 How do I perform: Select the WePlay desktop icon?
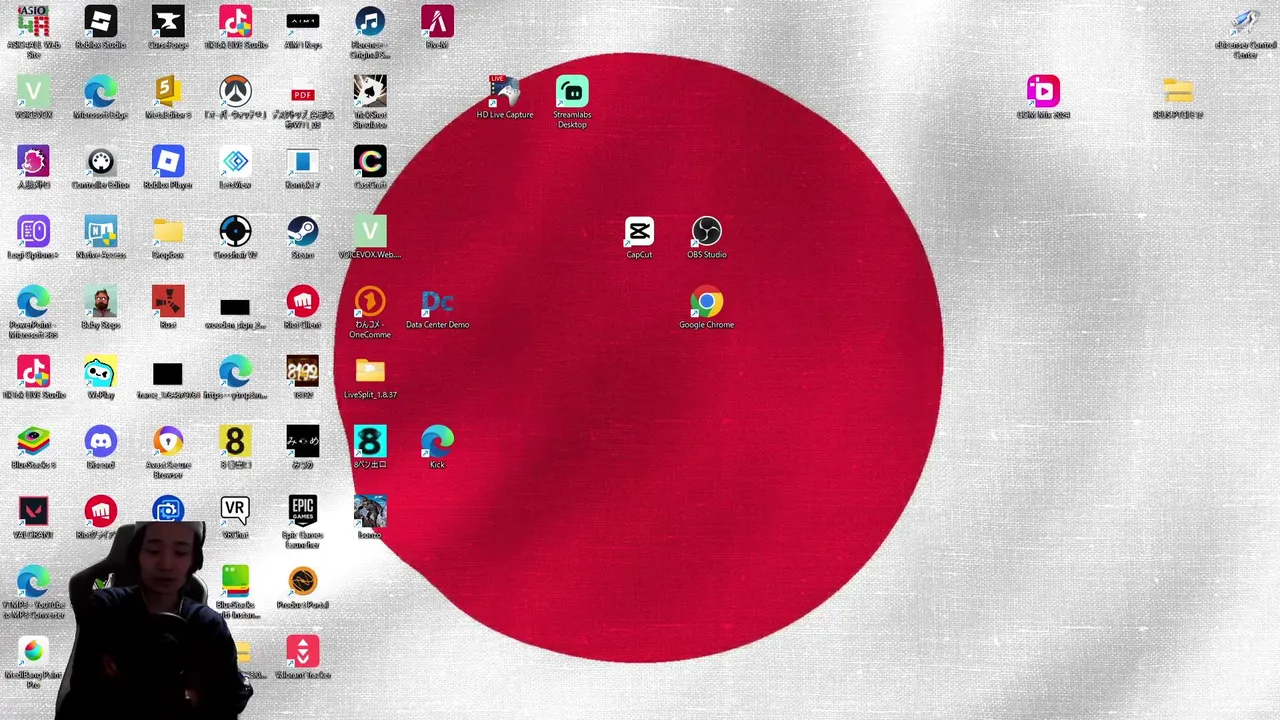coord(100,372)
